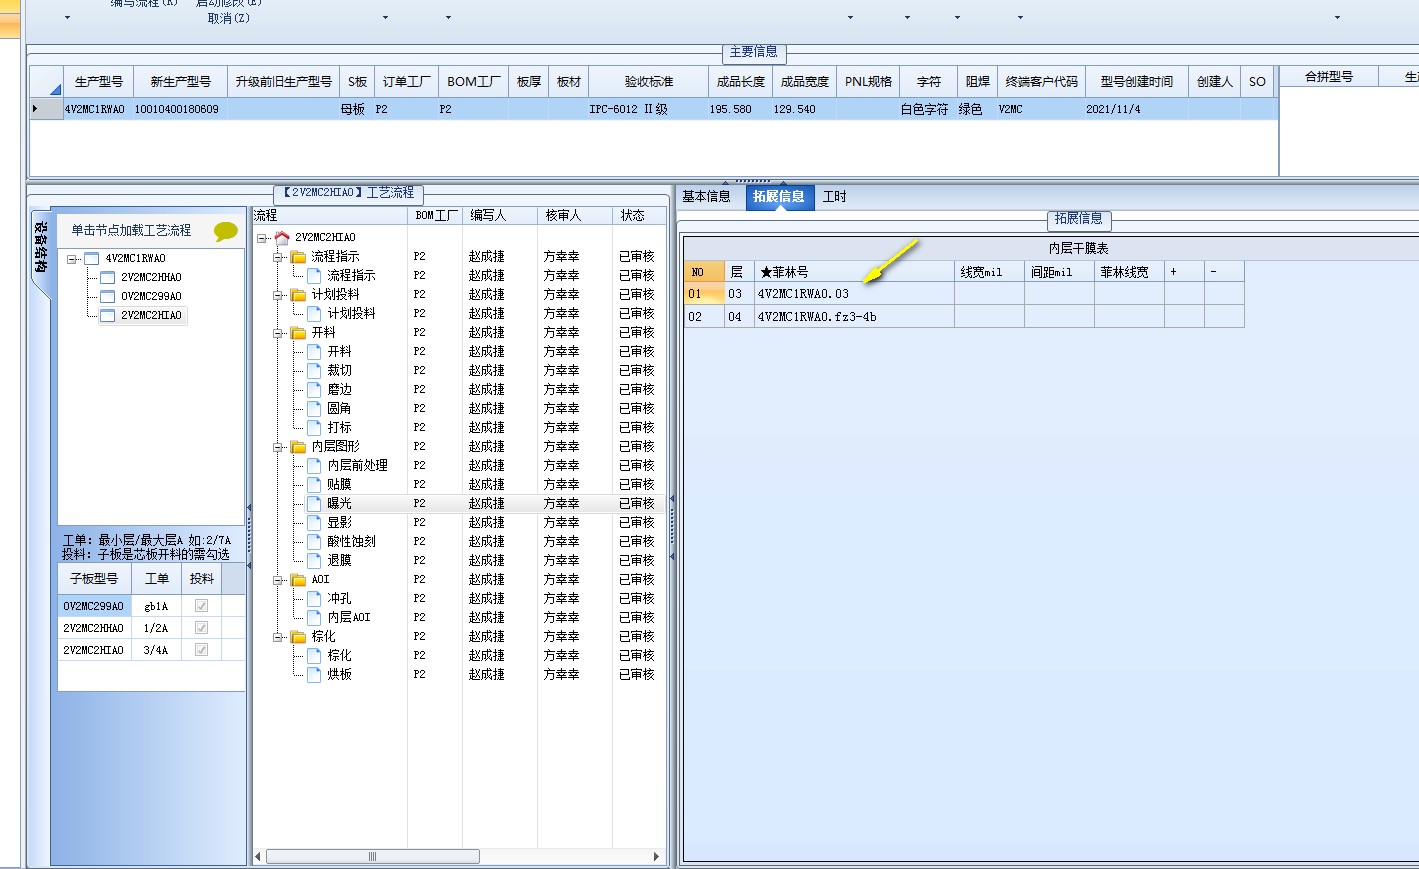
Task: Click the NO cell 02 in 内层干膜表
Action: pos(704,317)
